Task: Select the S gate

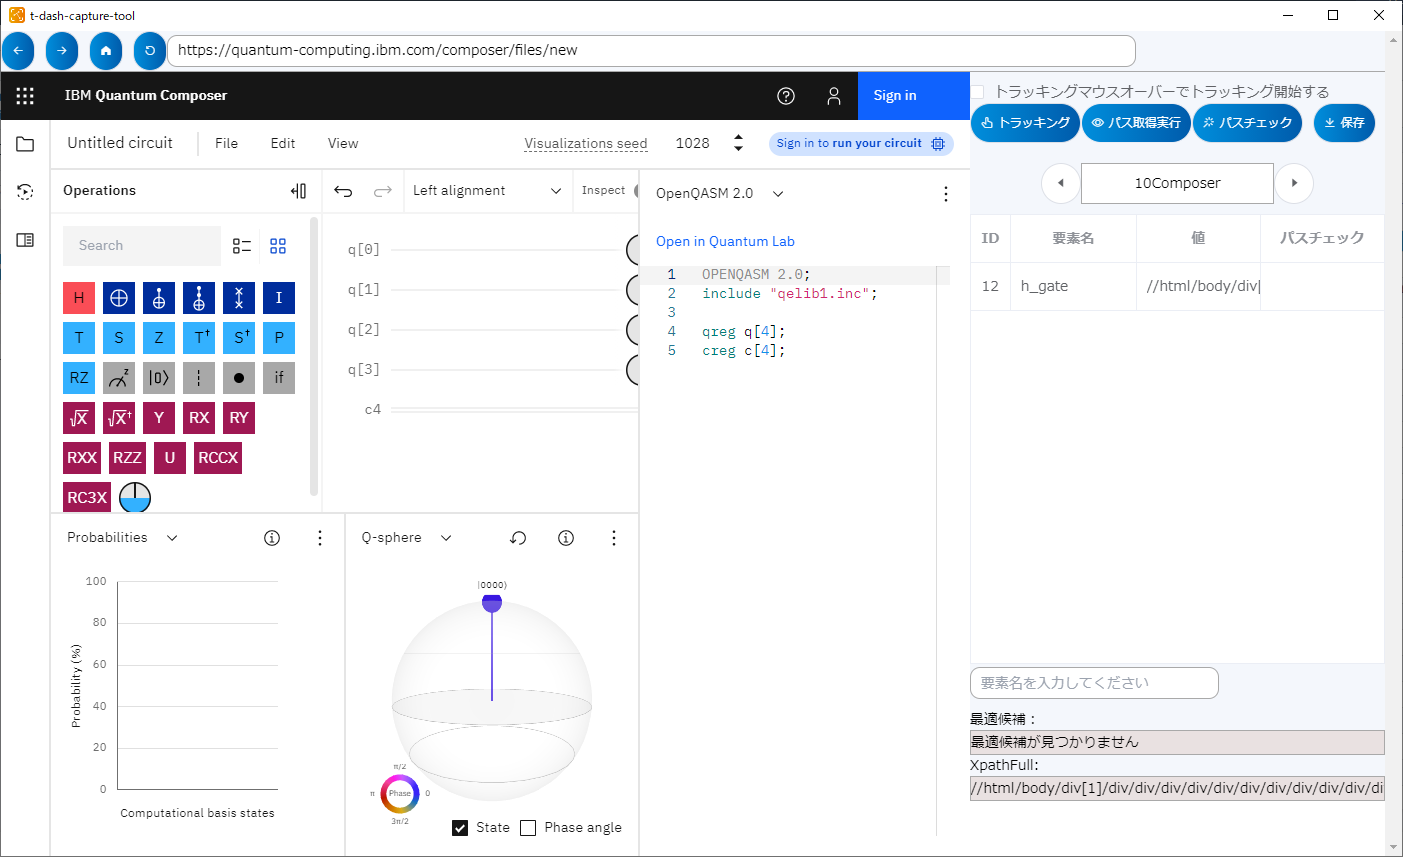Action: [119, 338]
